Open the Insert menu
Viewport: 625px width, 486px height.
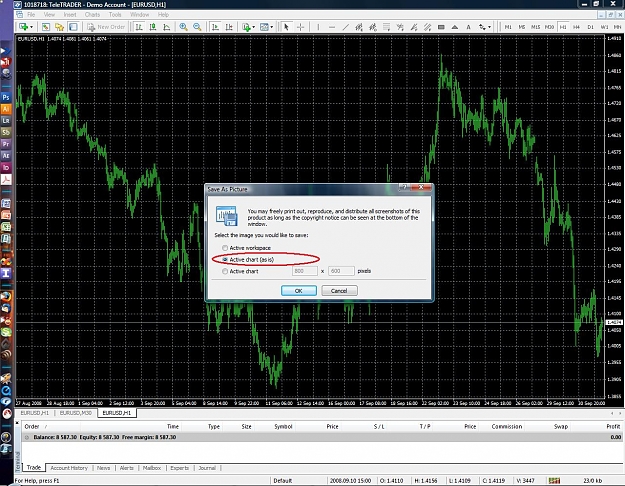click(70, 15)
